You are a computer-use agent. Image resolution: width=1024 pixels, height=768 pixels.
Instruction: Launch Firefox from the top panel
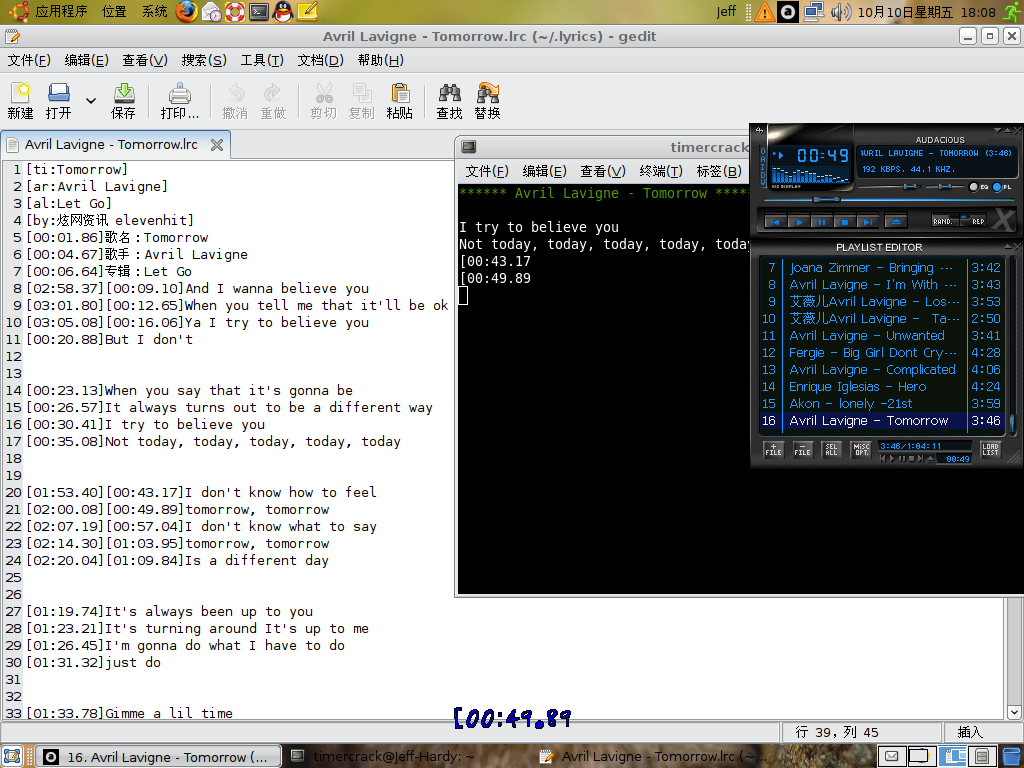coord(186,11)
